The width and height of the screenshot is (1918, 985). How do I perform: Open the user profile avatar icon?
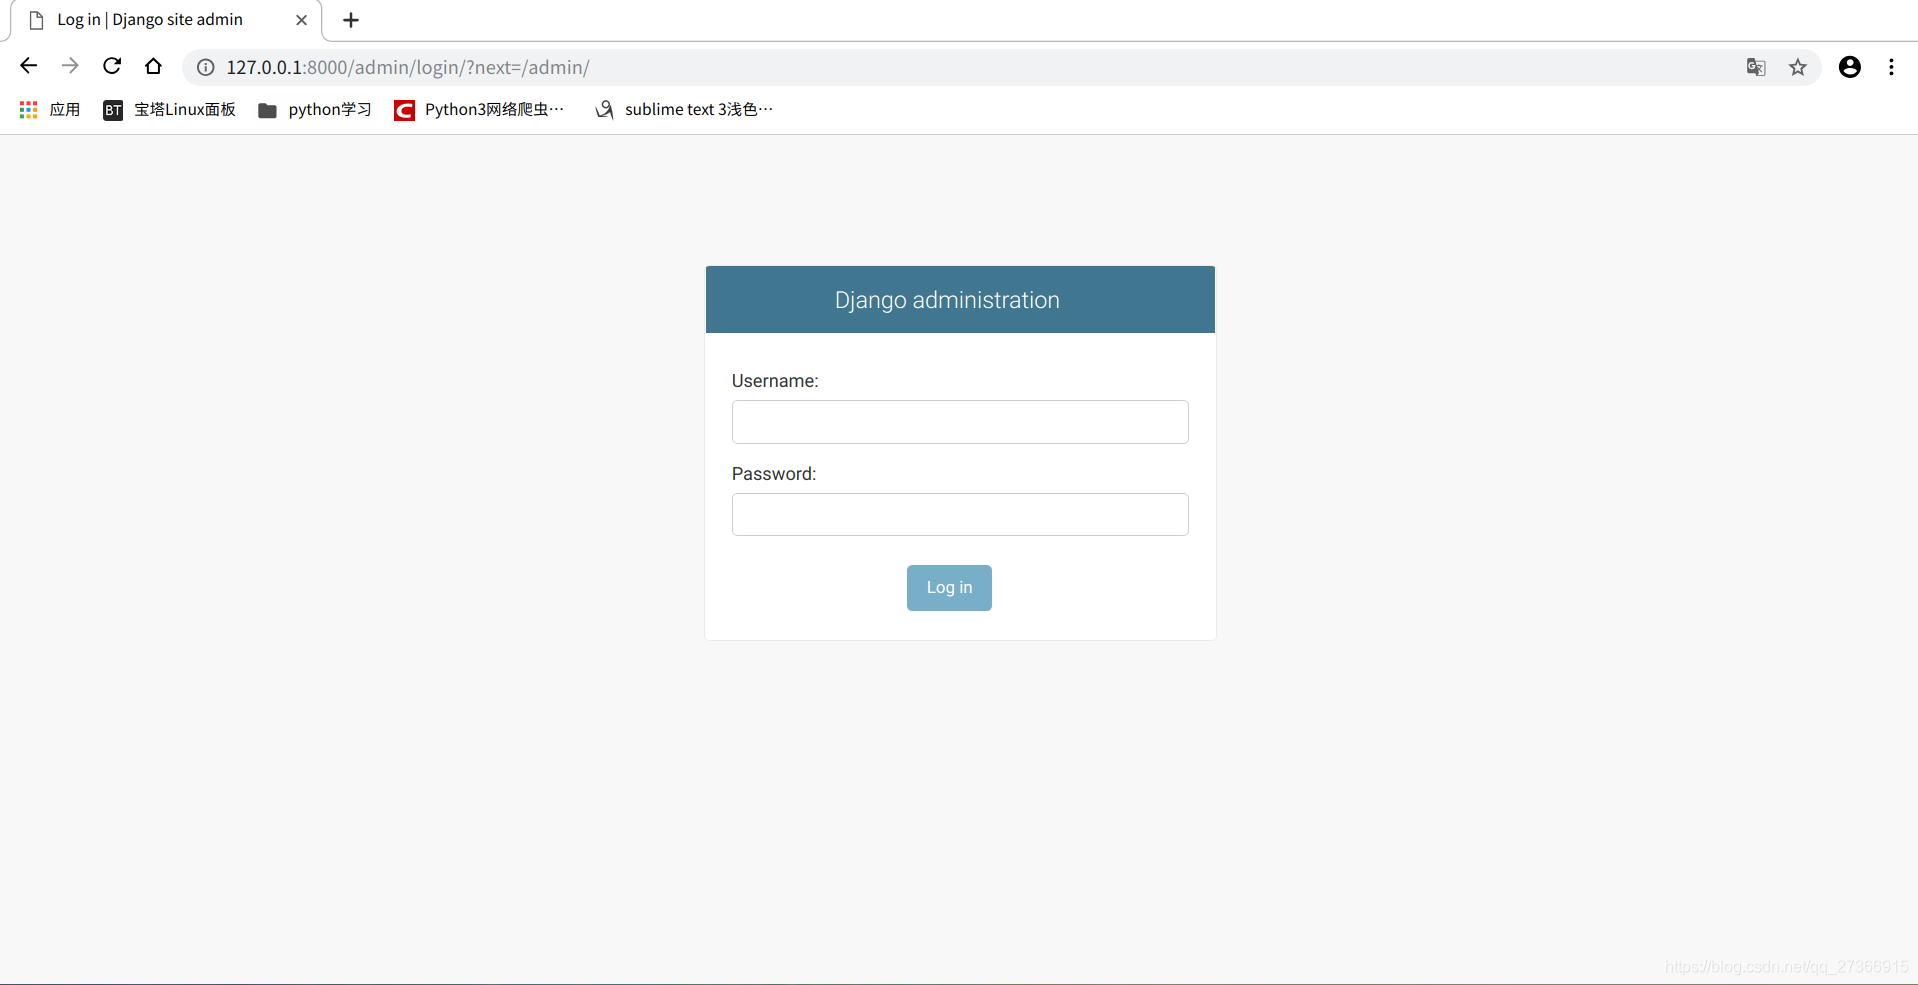tap(1850, 67)
